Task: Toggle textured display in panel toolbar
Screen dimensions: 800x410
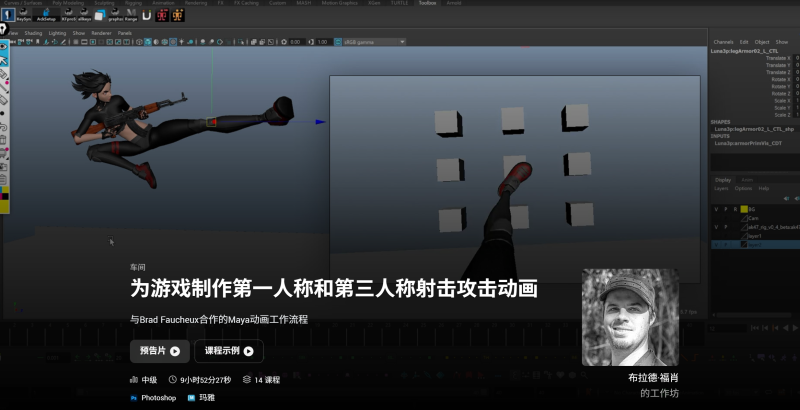Action: [173, 42]
